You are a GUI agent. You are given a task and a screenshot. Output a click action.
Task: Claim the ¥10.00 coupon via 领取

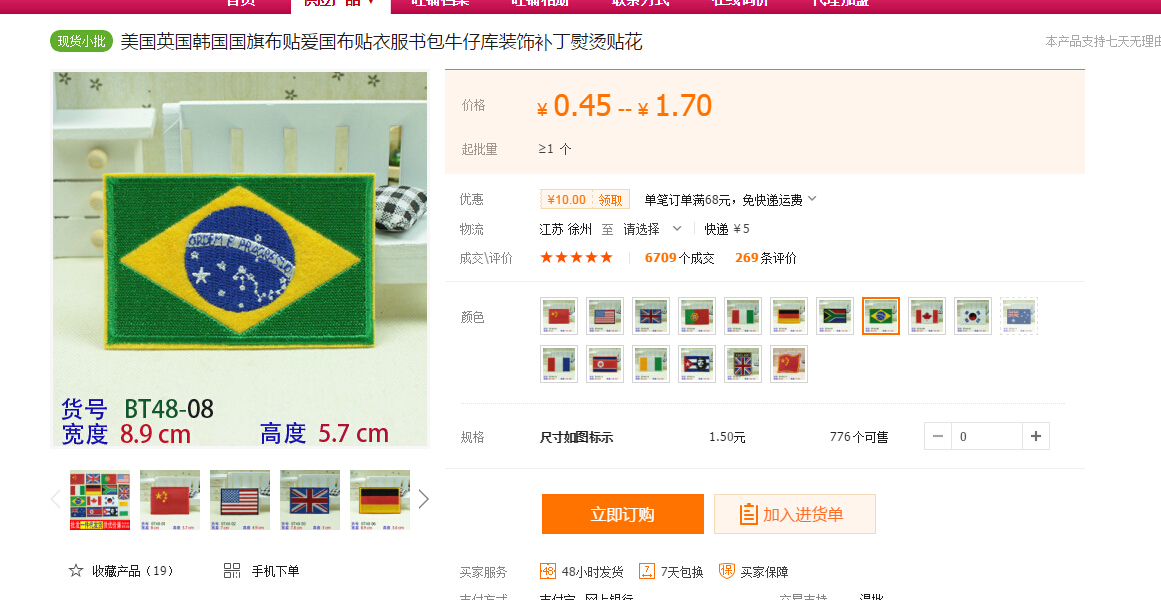pyautogui.click(x=611, y=199)
